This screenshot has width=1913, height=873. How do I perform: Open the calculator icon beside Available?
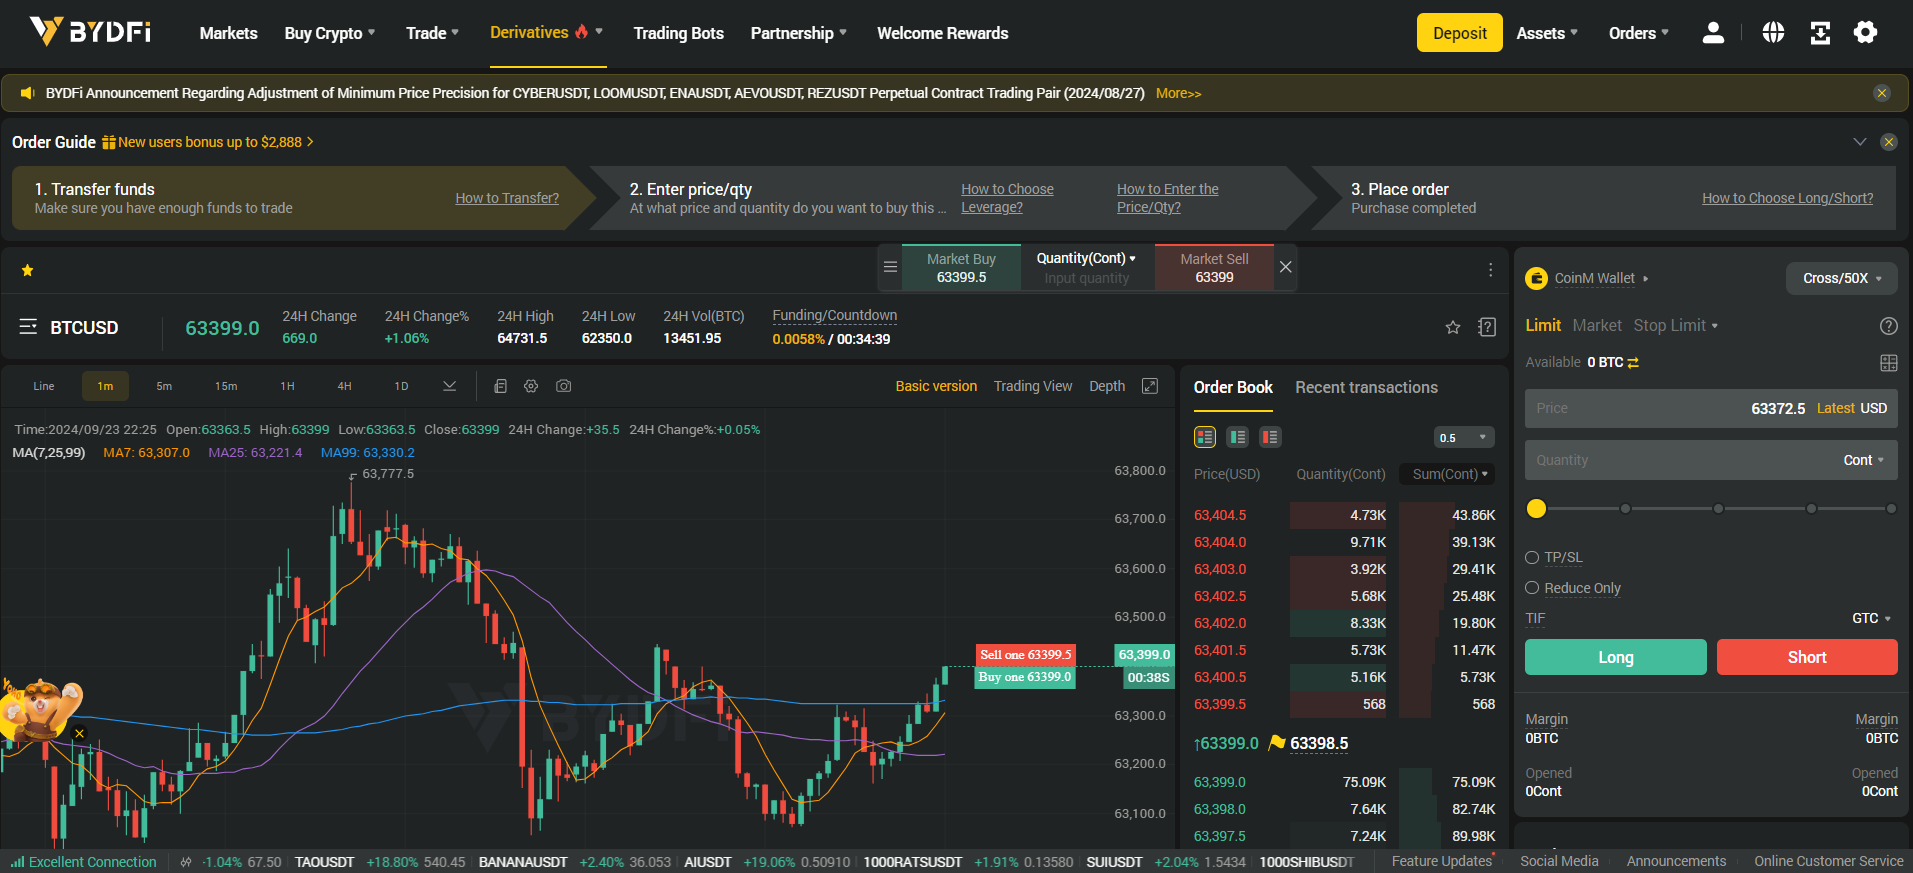(x=1888, y=363)
